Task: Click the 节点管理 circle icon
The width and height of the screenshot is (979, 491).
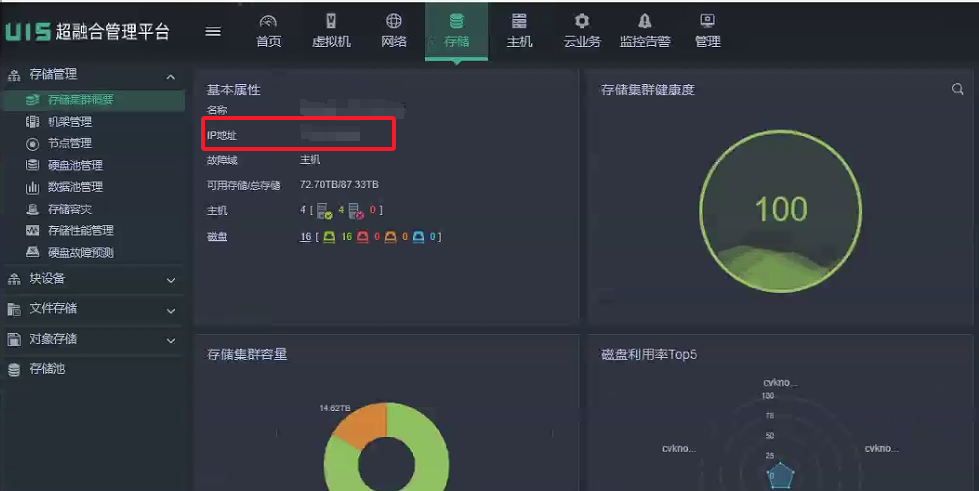Action: point(32,144)
